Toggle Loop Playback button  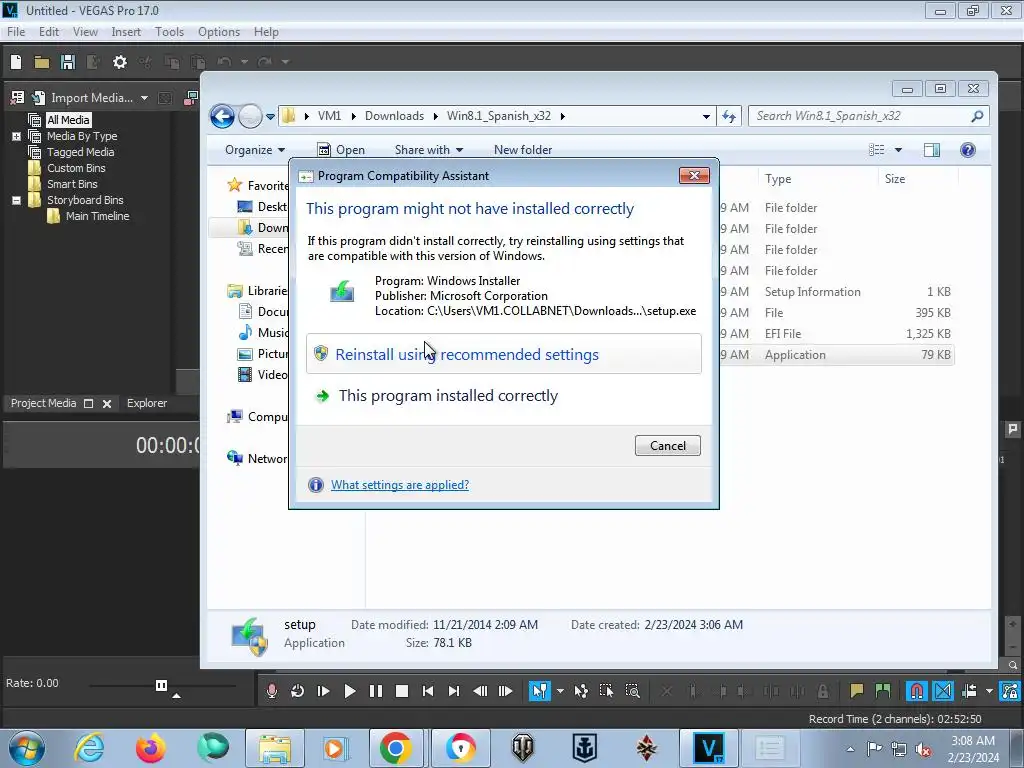click(x=297, y=691)
